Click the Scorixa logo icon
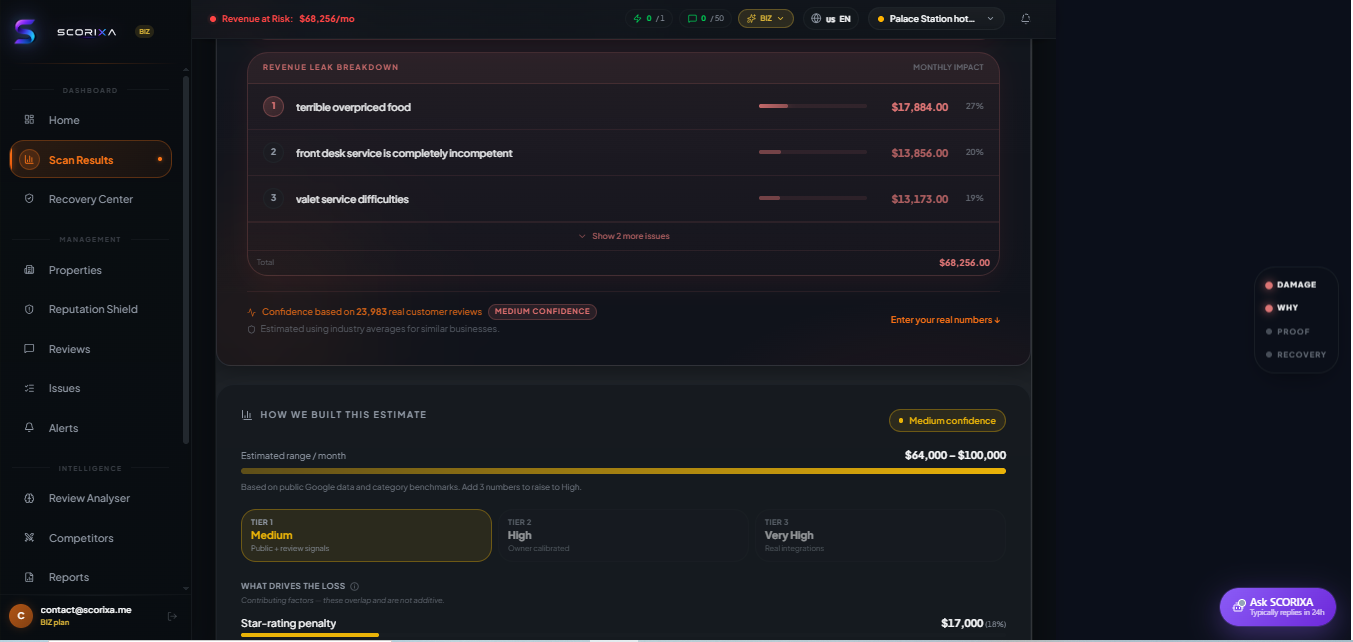1353x642 pixels. click(24, 31)
